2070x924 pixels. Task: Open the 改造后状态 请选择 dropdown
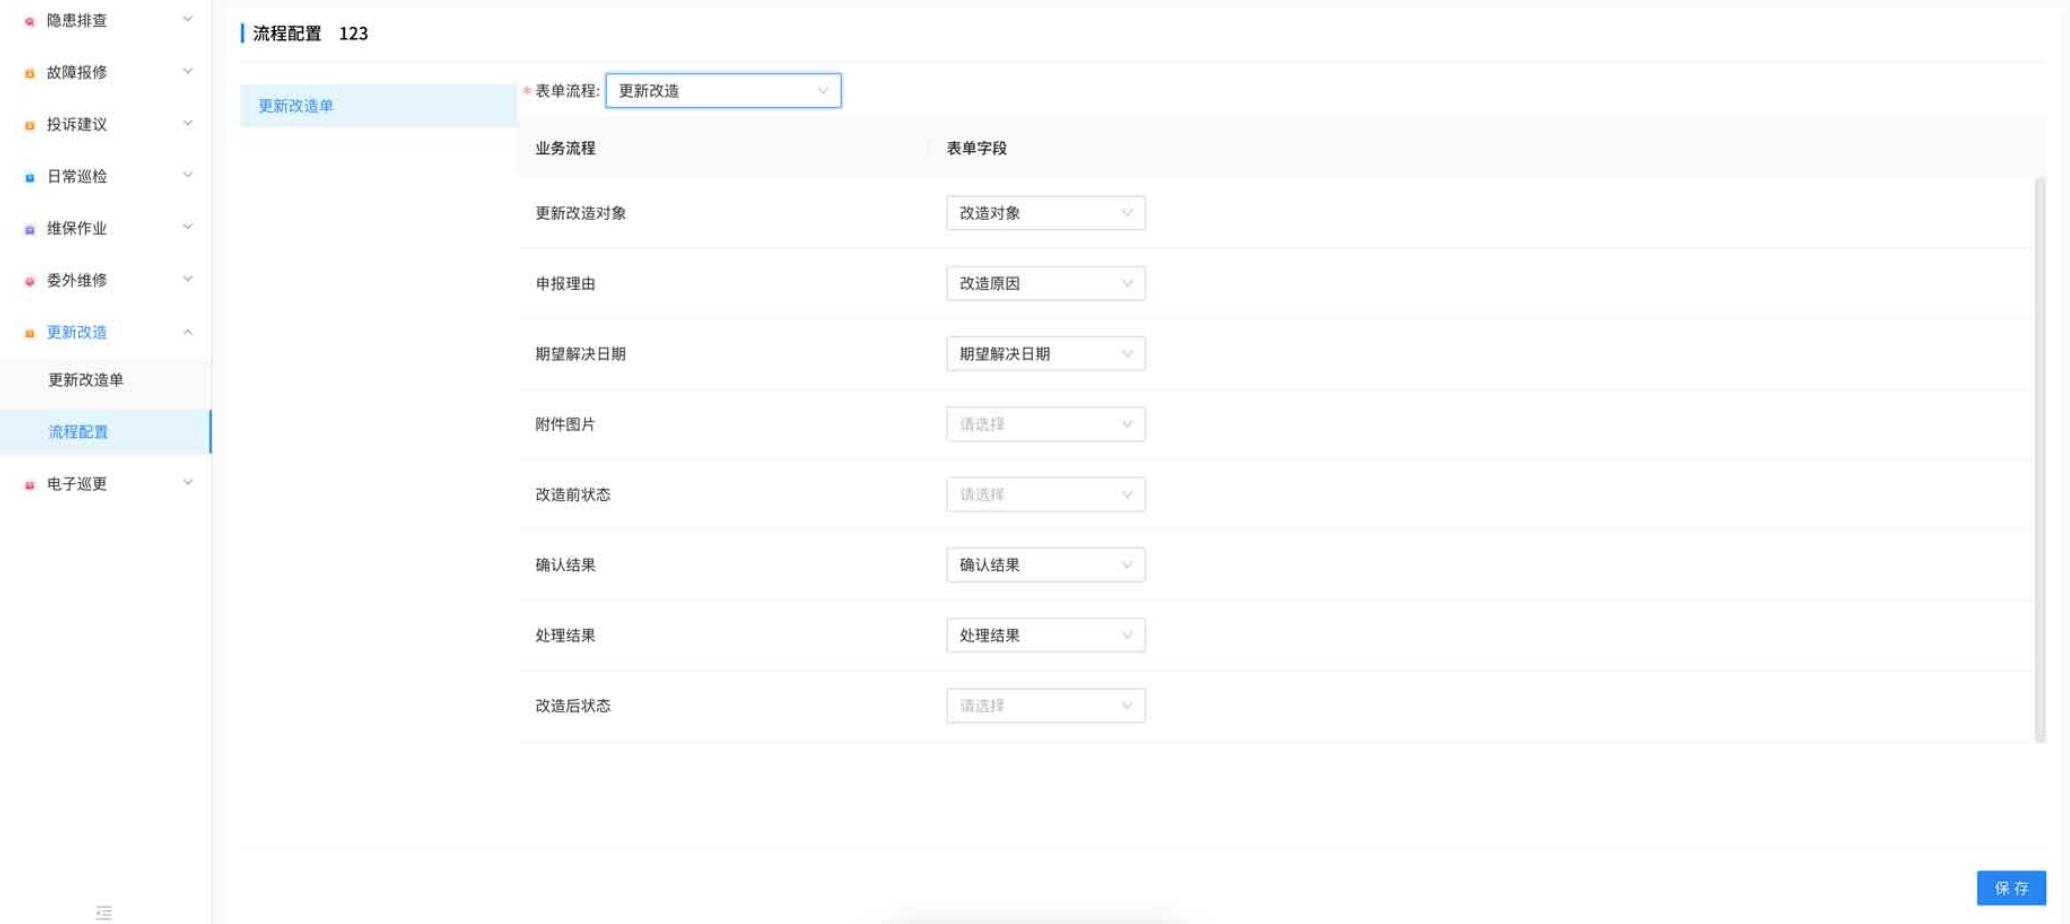(x=1045, y=706)
